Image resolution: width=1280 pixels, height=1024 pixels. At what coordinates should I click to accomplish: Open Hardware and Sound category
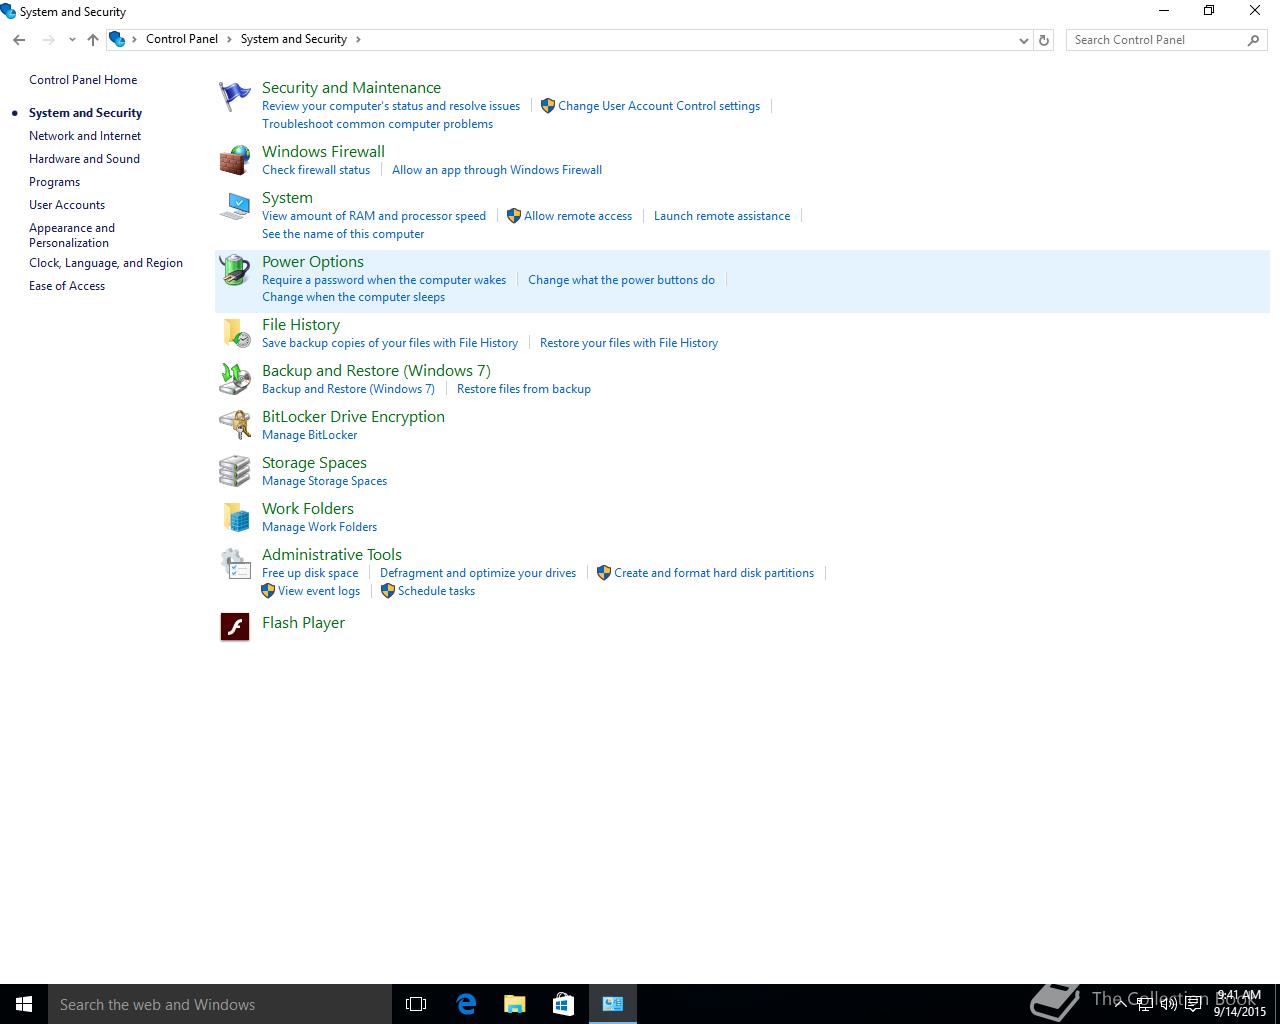pyautogui.click(x=84, y=159)
